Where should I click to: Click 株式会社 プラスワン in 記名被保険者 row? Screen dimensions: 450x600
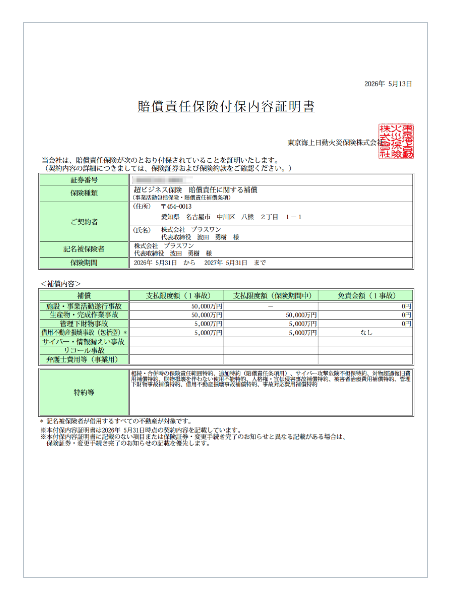[164, 246]
